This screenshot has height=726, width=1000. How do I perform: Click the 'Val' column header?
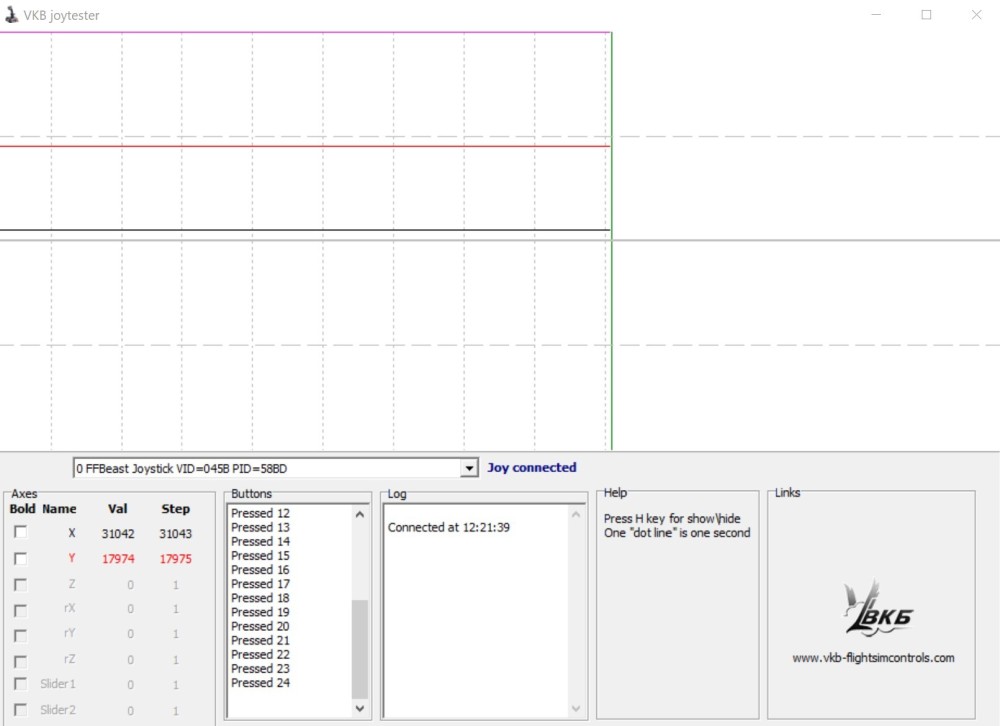[117, 509]
